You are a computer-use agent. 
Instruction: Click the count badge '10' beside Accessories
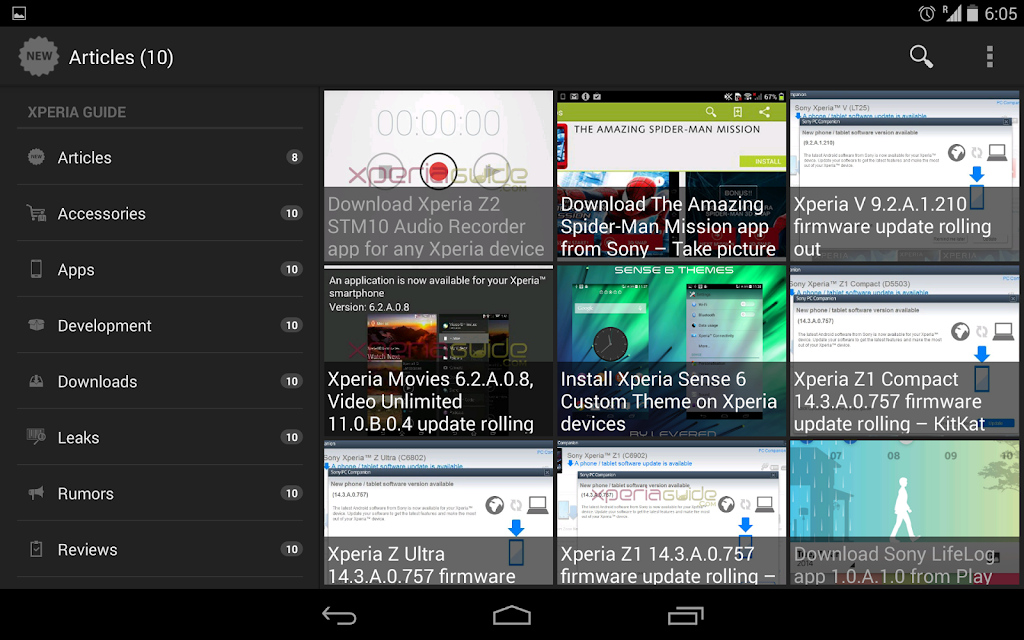(291, 213)
